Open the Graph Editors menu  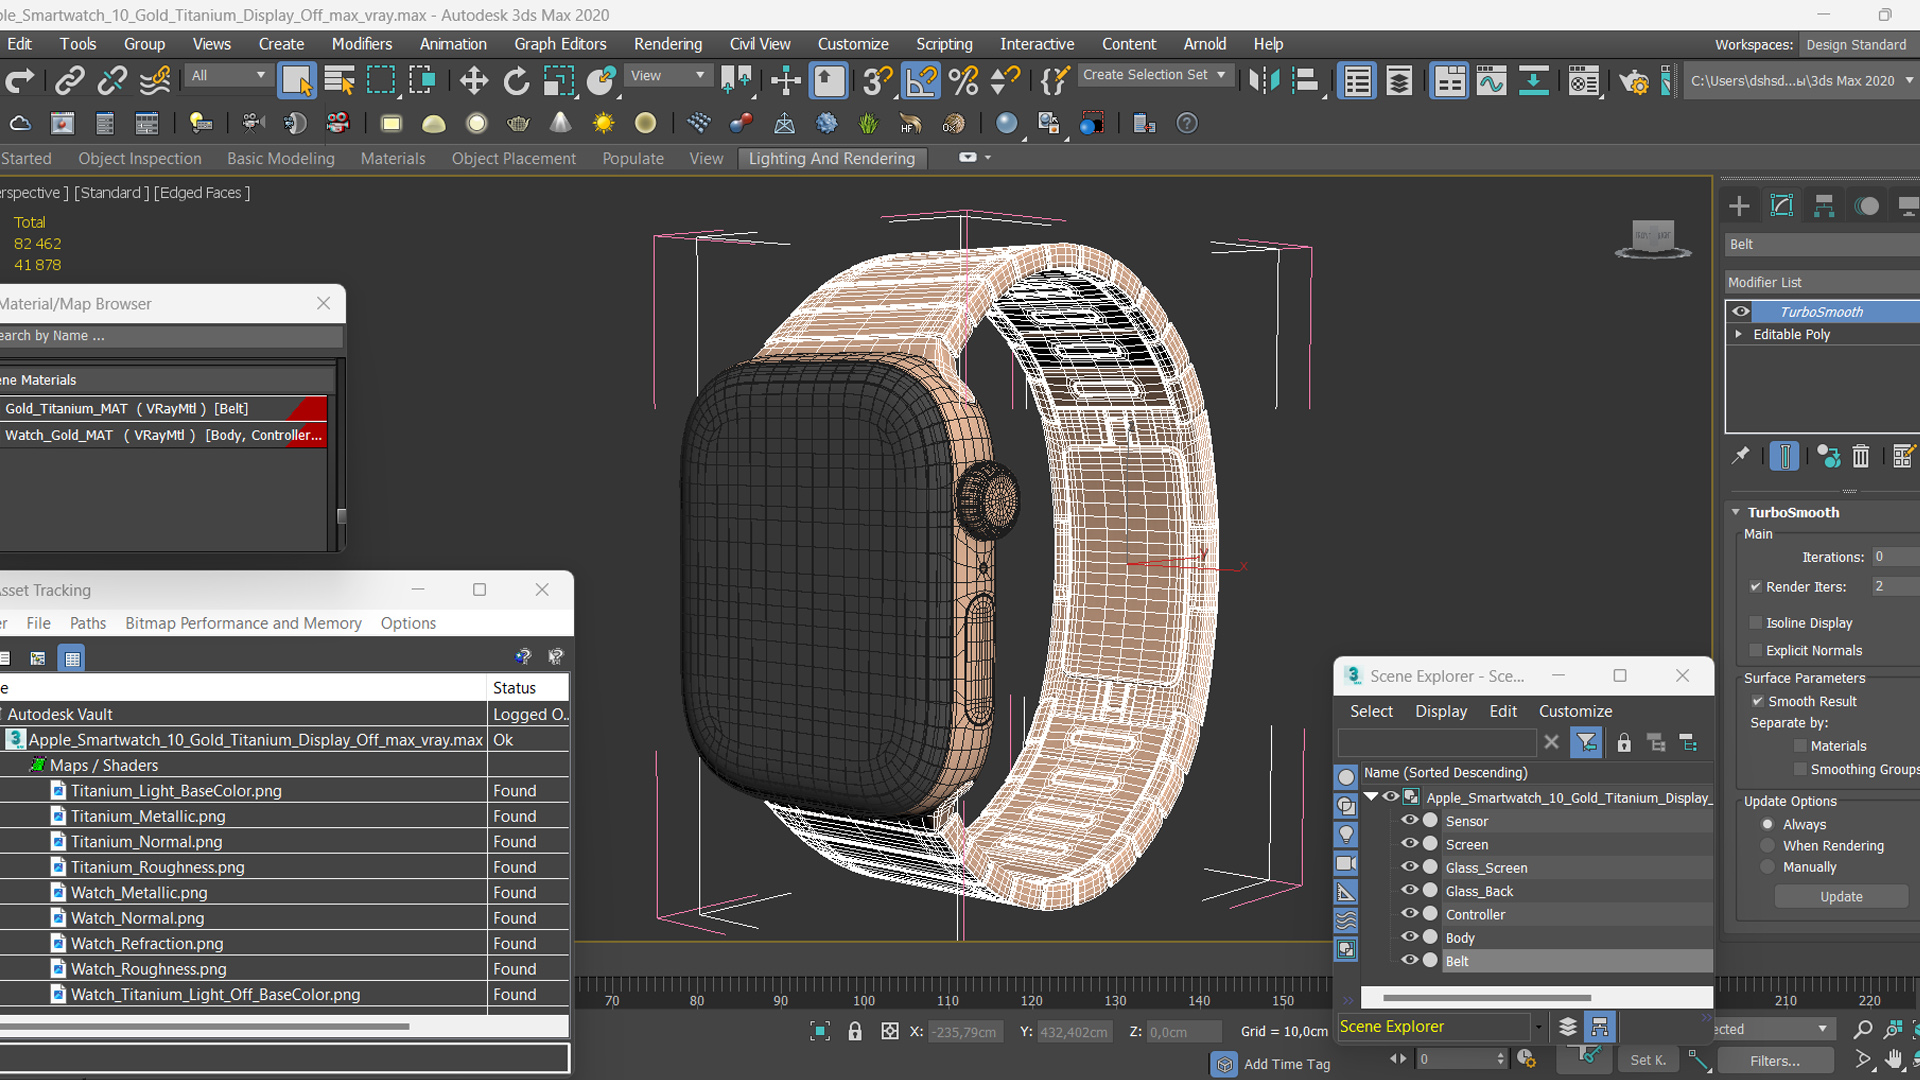[x=560, y=44]
